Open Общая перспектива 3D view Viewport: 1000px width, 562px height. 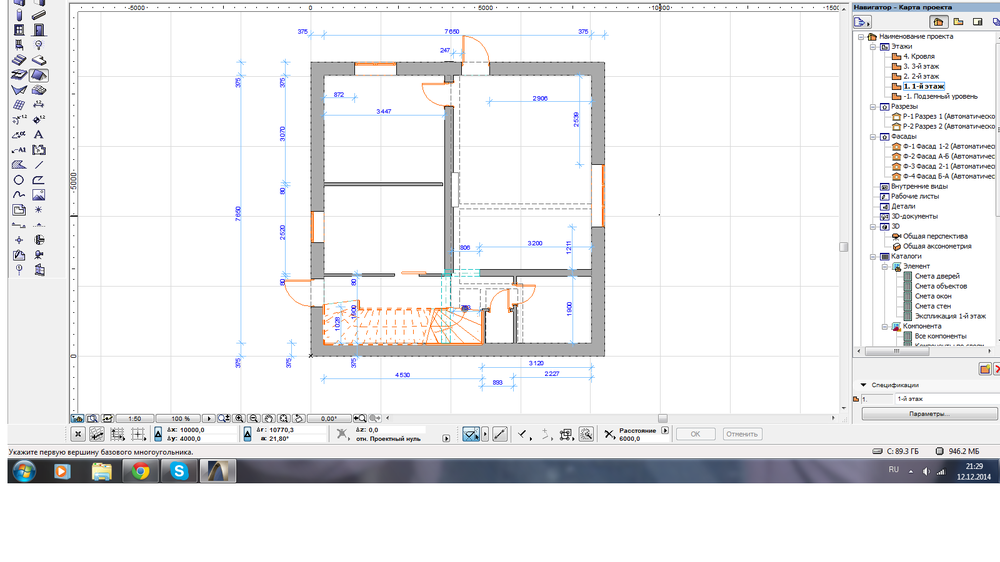937,236
